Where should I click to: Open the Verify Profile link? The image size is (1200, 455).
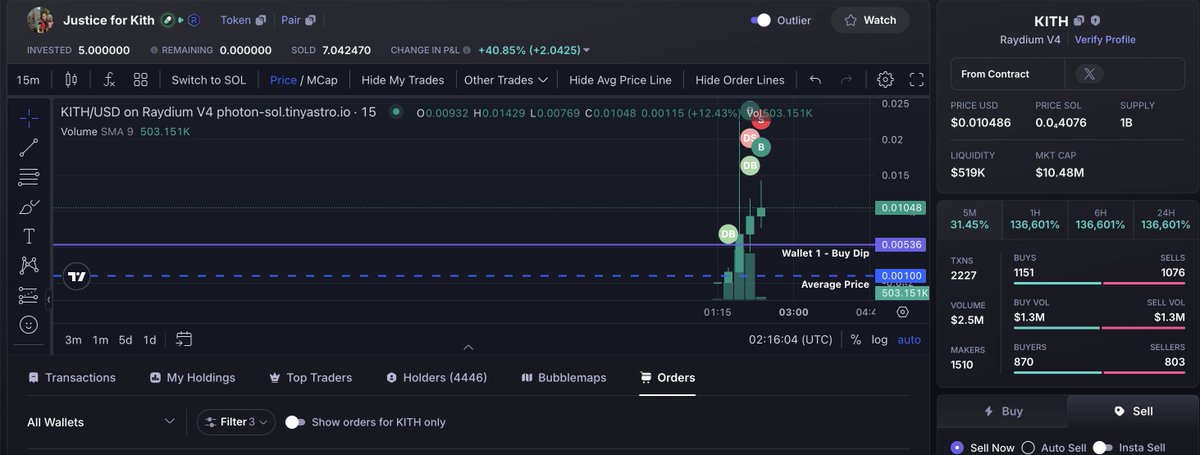(1105, 40)
